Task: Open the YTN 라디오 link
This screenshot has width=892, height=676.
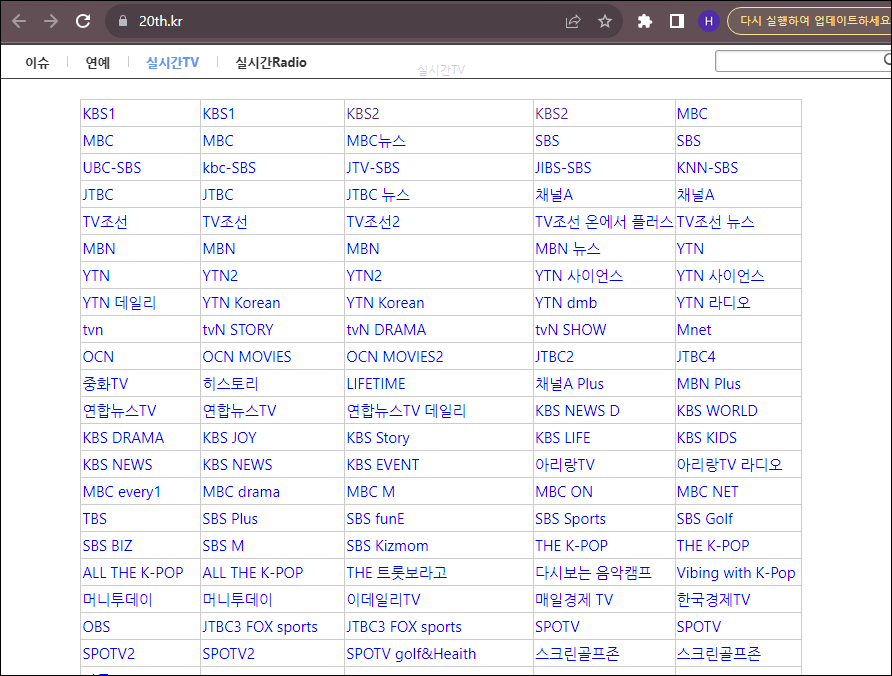Action: coord(713,303)
